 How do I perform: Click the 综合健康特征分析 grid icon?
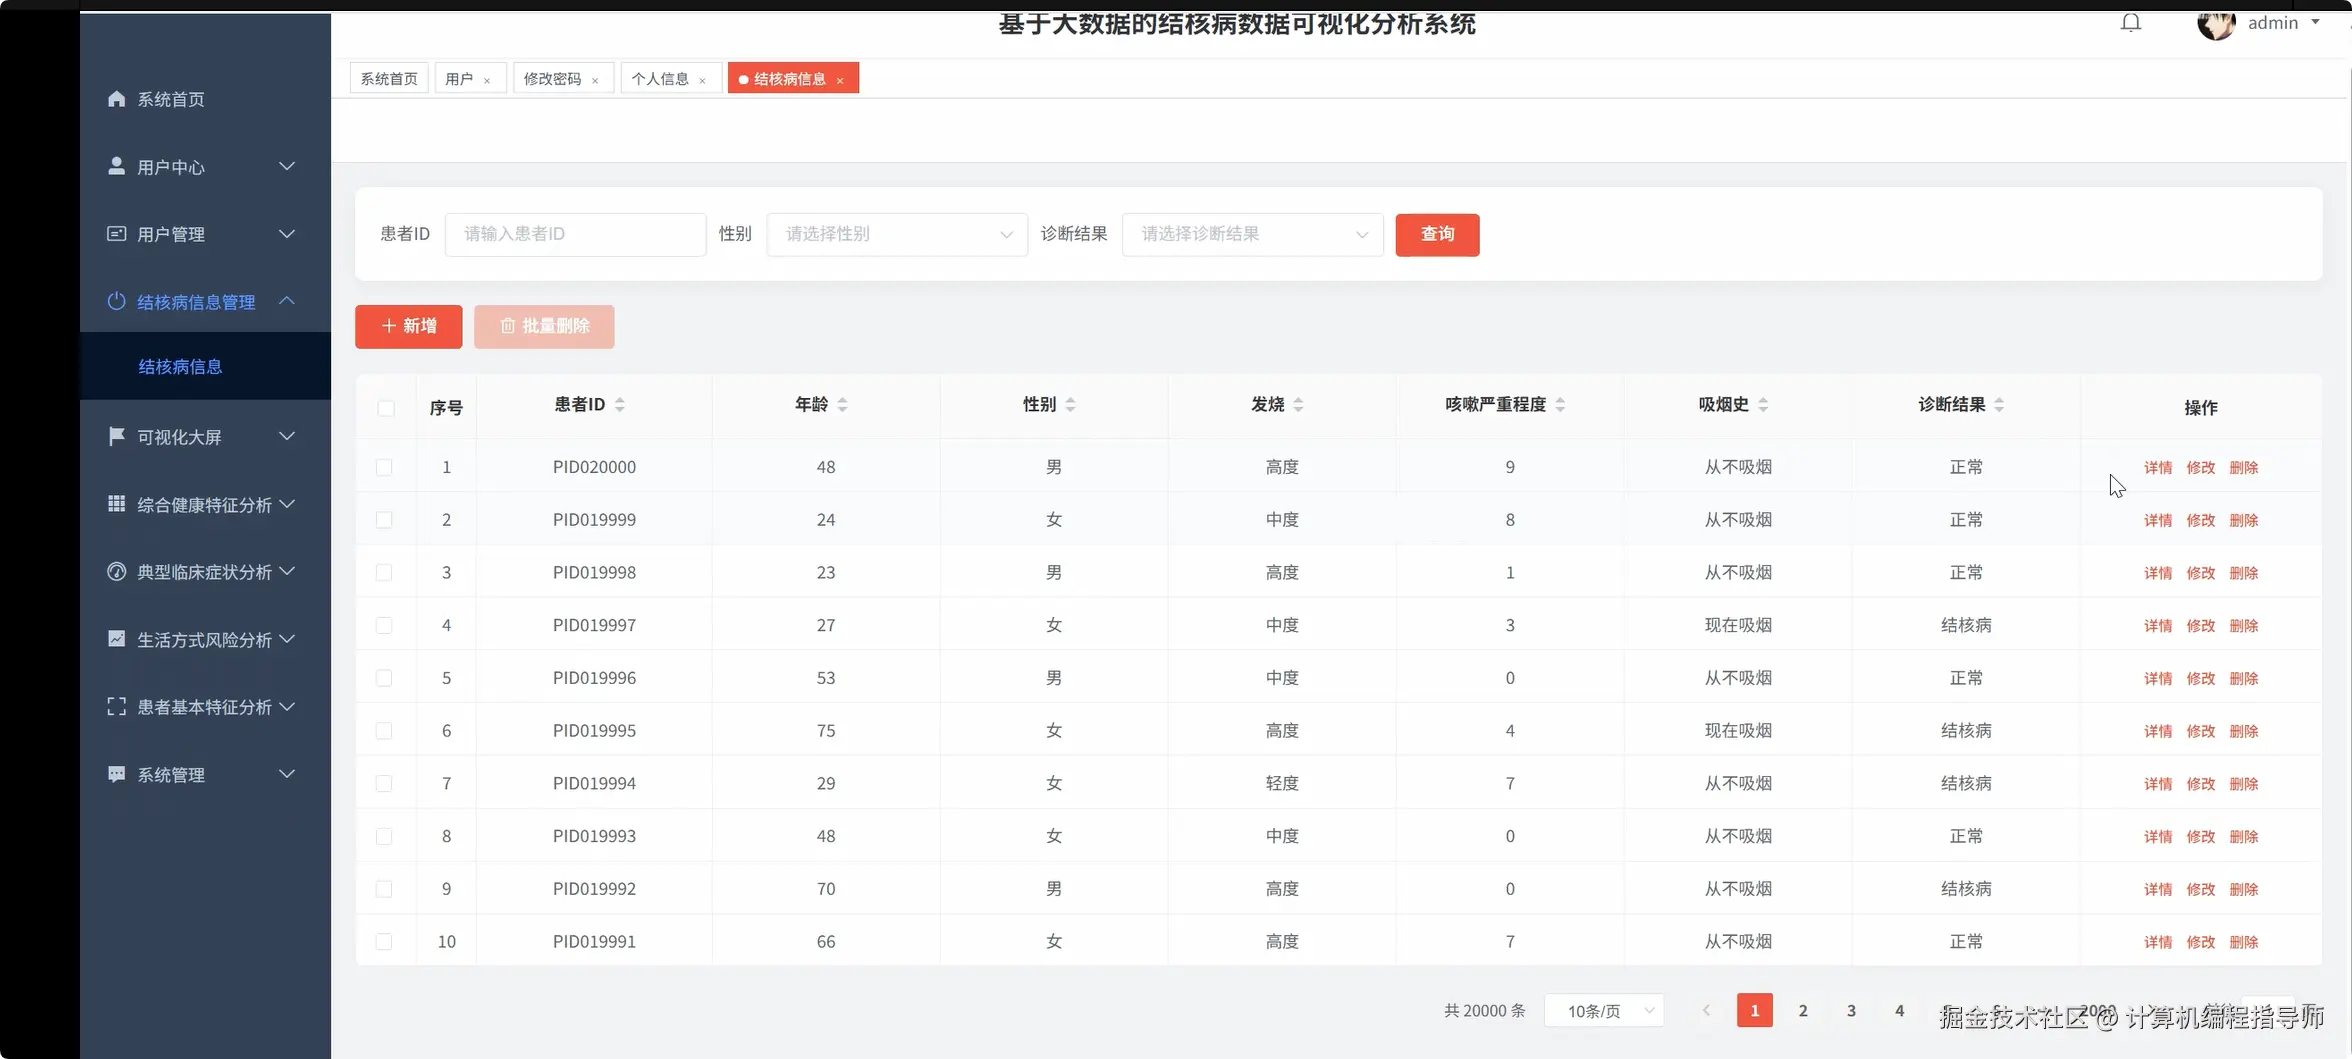115,504
